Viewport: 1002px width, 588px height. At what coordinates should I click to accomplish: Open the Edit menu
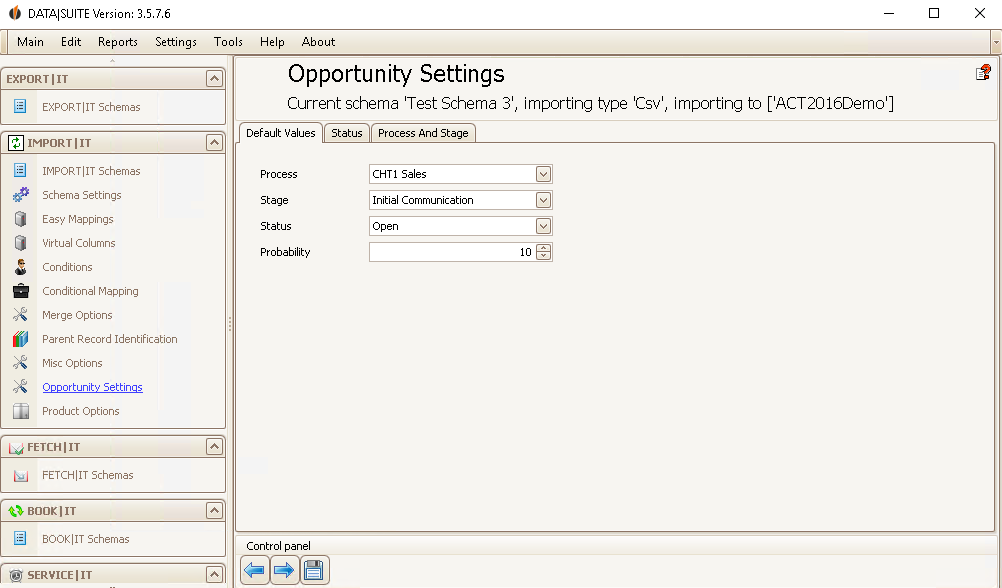71,42
